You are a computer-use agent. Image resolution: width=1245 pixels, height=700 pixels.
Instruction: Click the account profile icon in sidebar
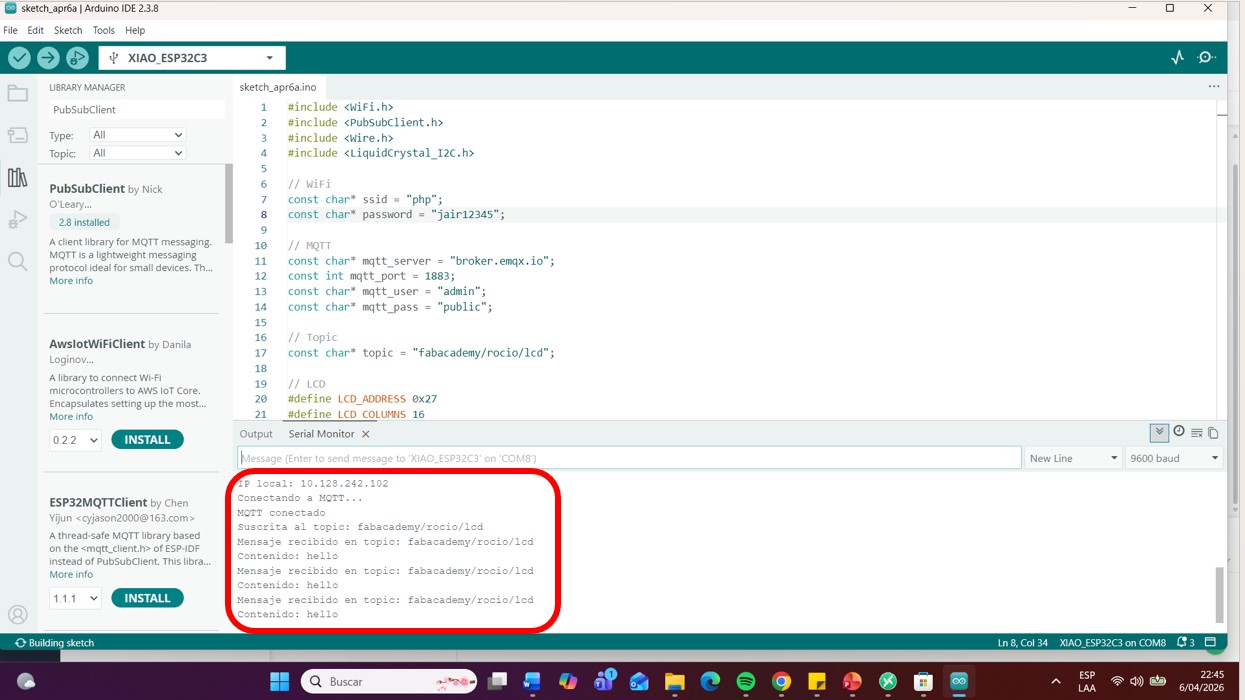click(17, 615)
